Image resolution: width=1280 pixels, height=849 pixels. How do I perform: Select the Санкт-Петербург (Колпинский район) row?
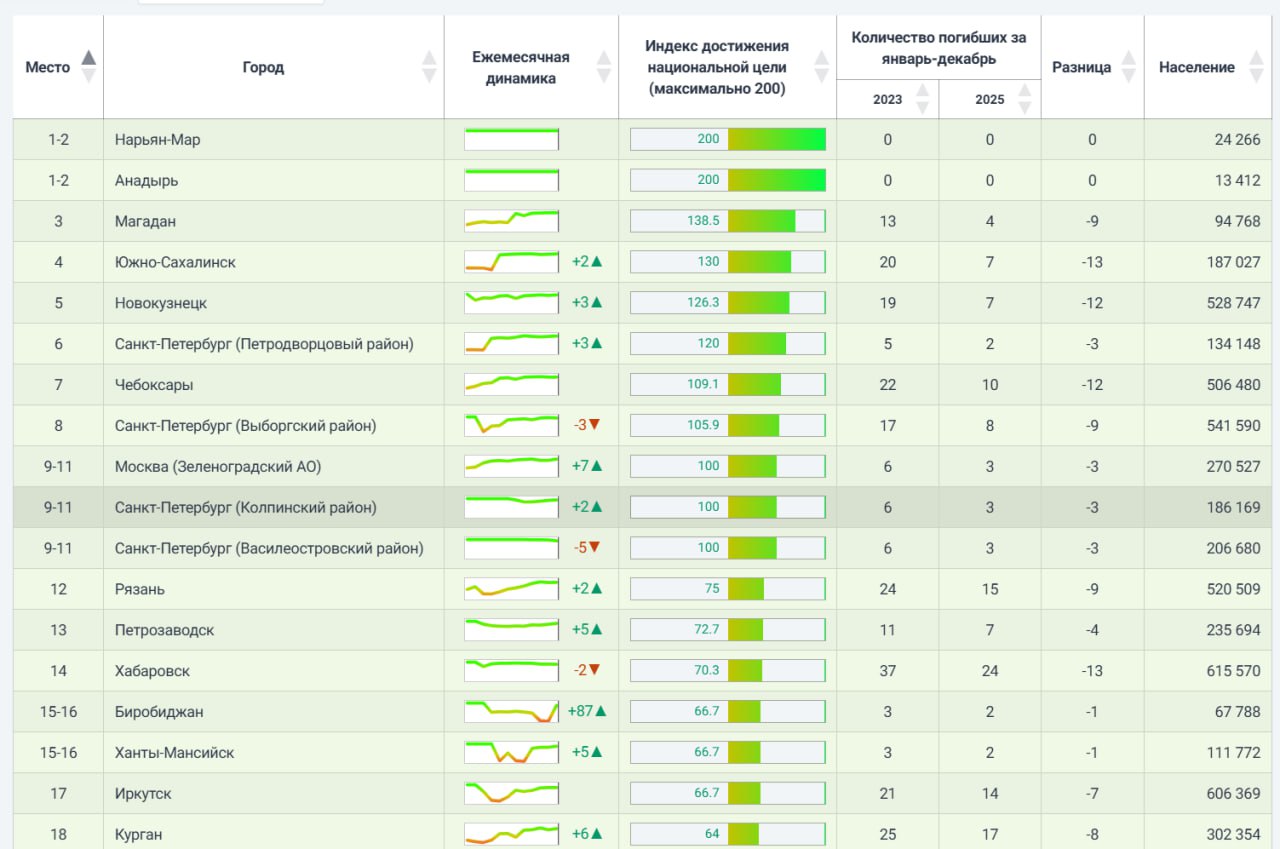[642, 507]
